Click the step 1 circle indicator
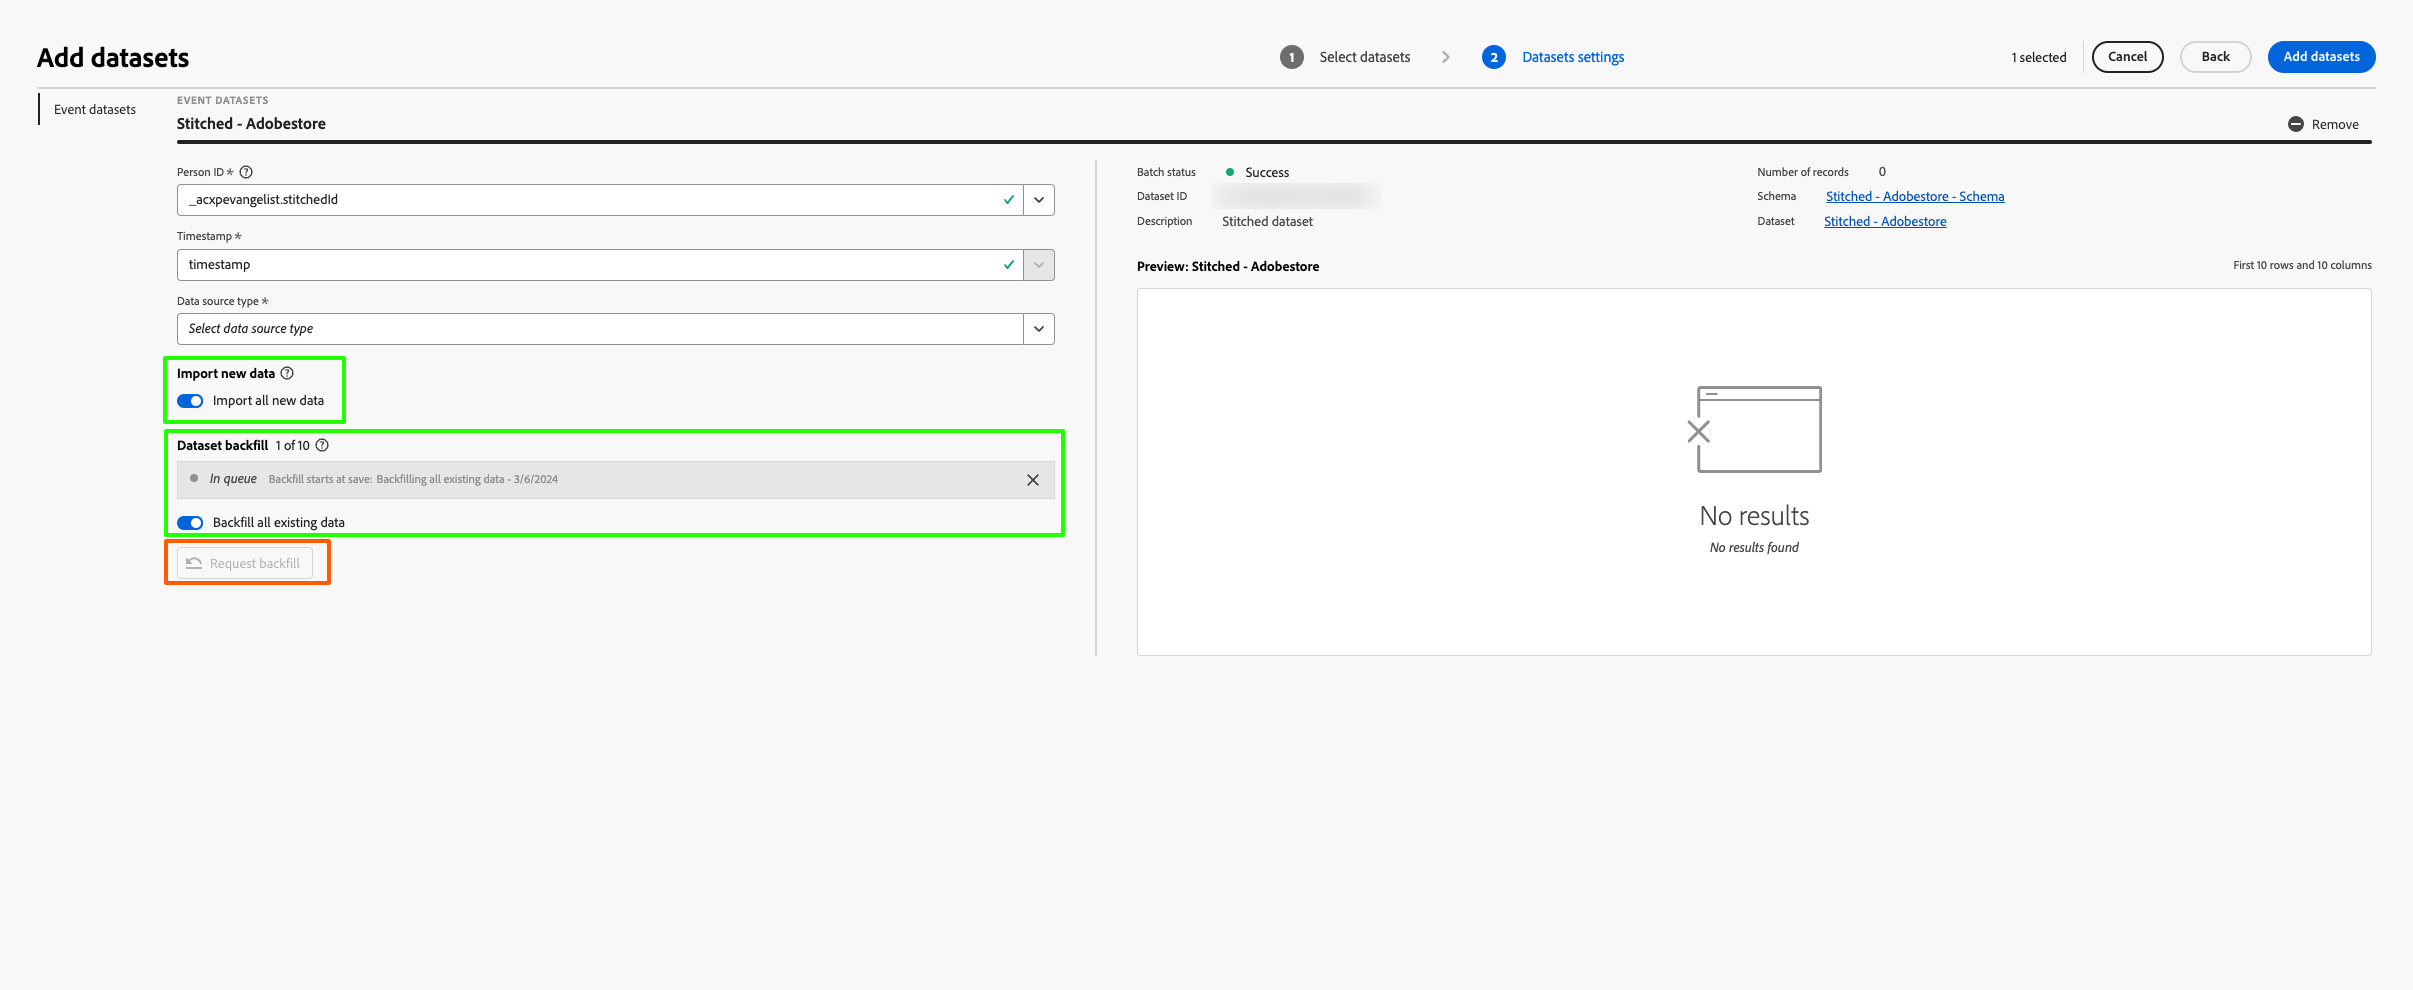 [x=1291, y=56]
